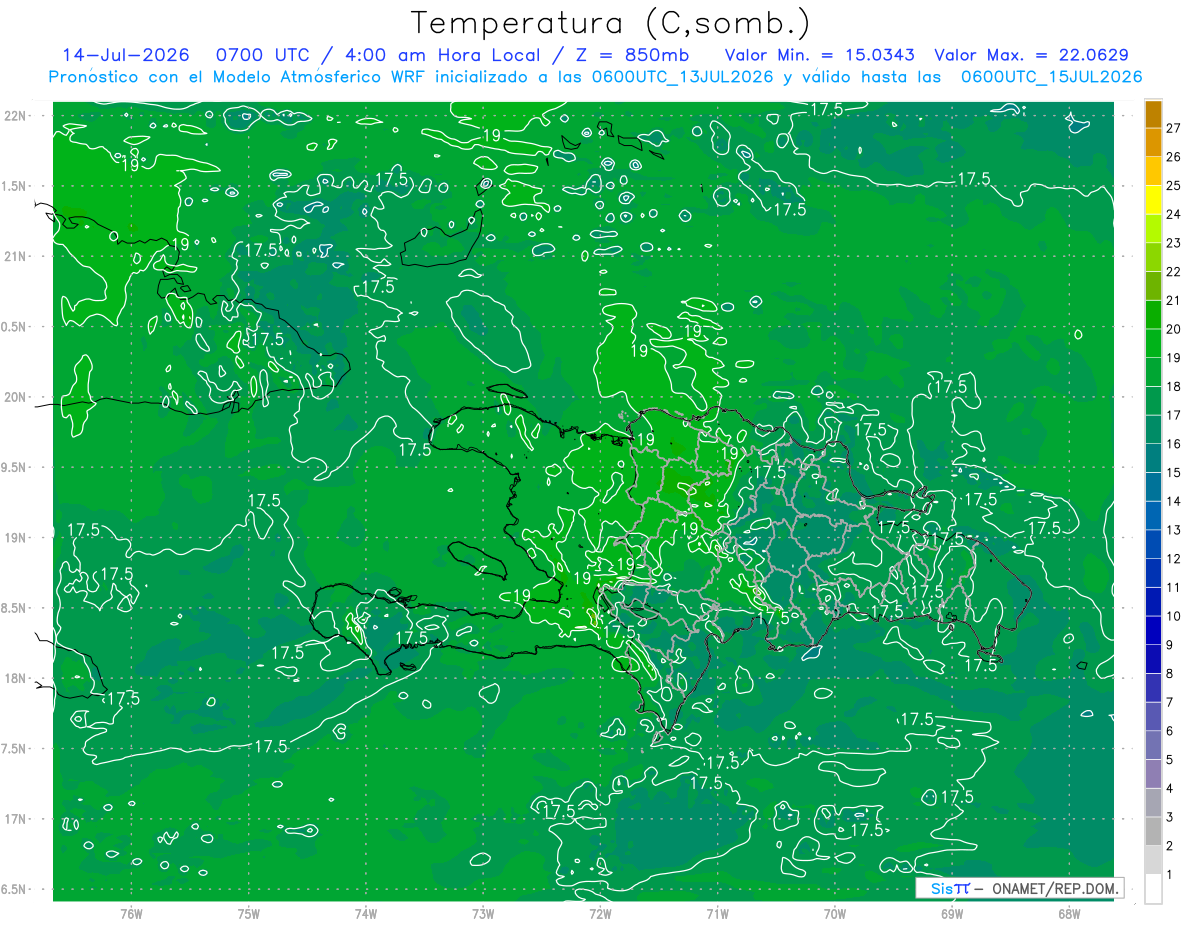
Task: Click the legend value 11
Action: [1173, 588]
